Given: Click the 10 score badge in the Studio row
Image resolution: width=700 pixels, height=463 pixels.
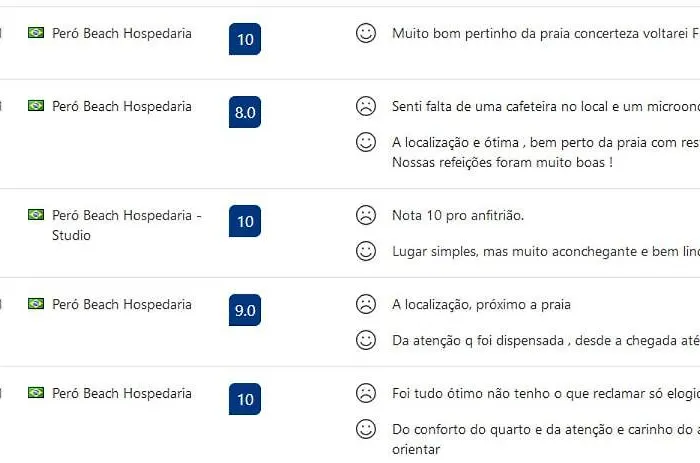Looking at the screenshot, I should tap(245, 221).
